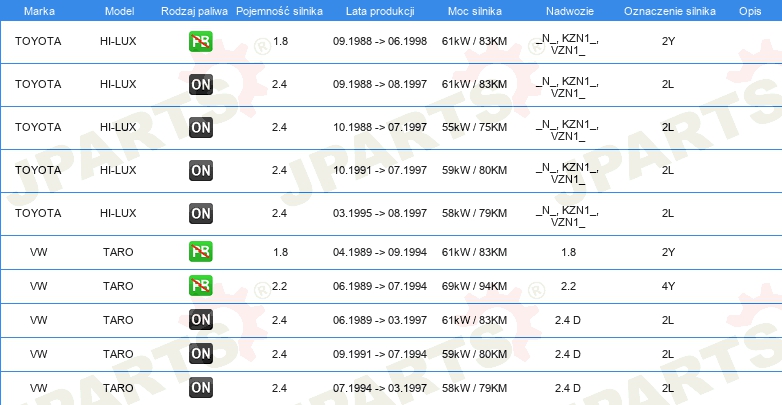Click the ON diesel icon in the 09.1991 -> 07.1994 row
782x405 pixels.
[200, 353]
